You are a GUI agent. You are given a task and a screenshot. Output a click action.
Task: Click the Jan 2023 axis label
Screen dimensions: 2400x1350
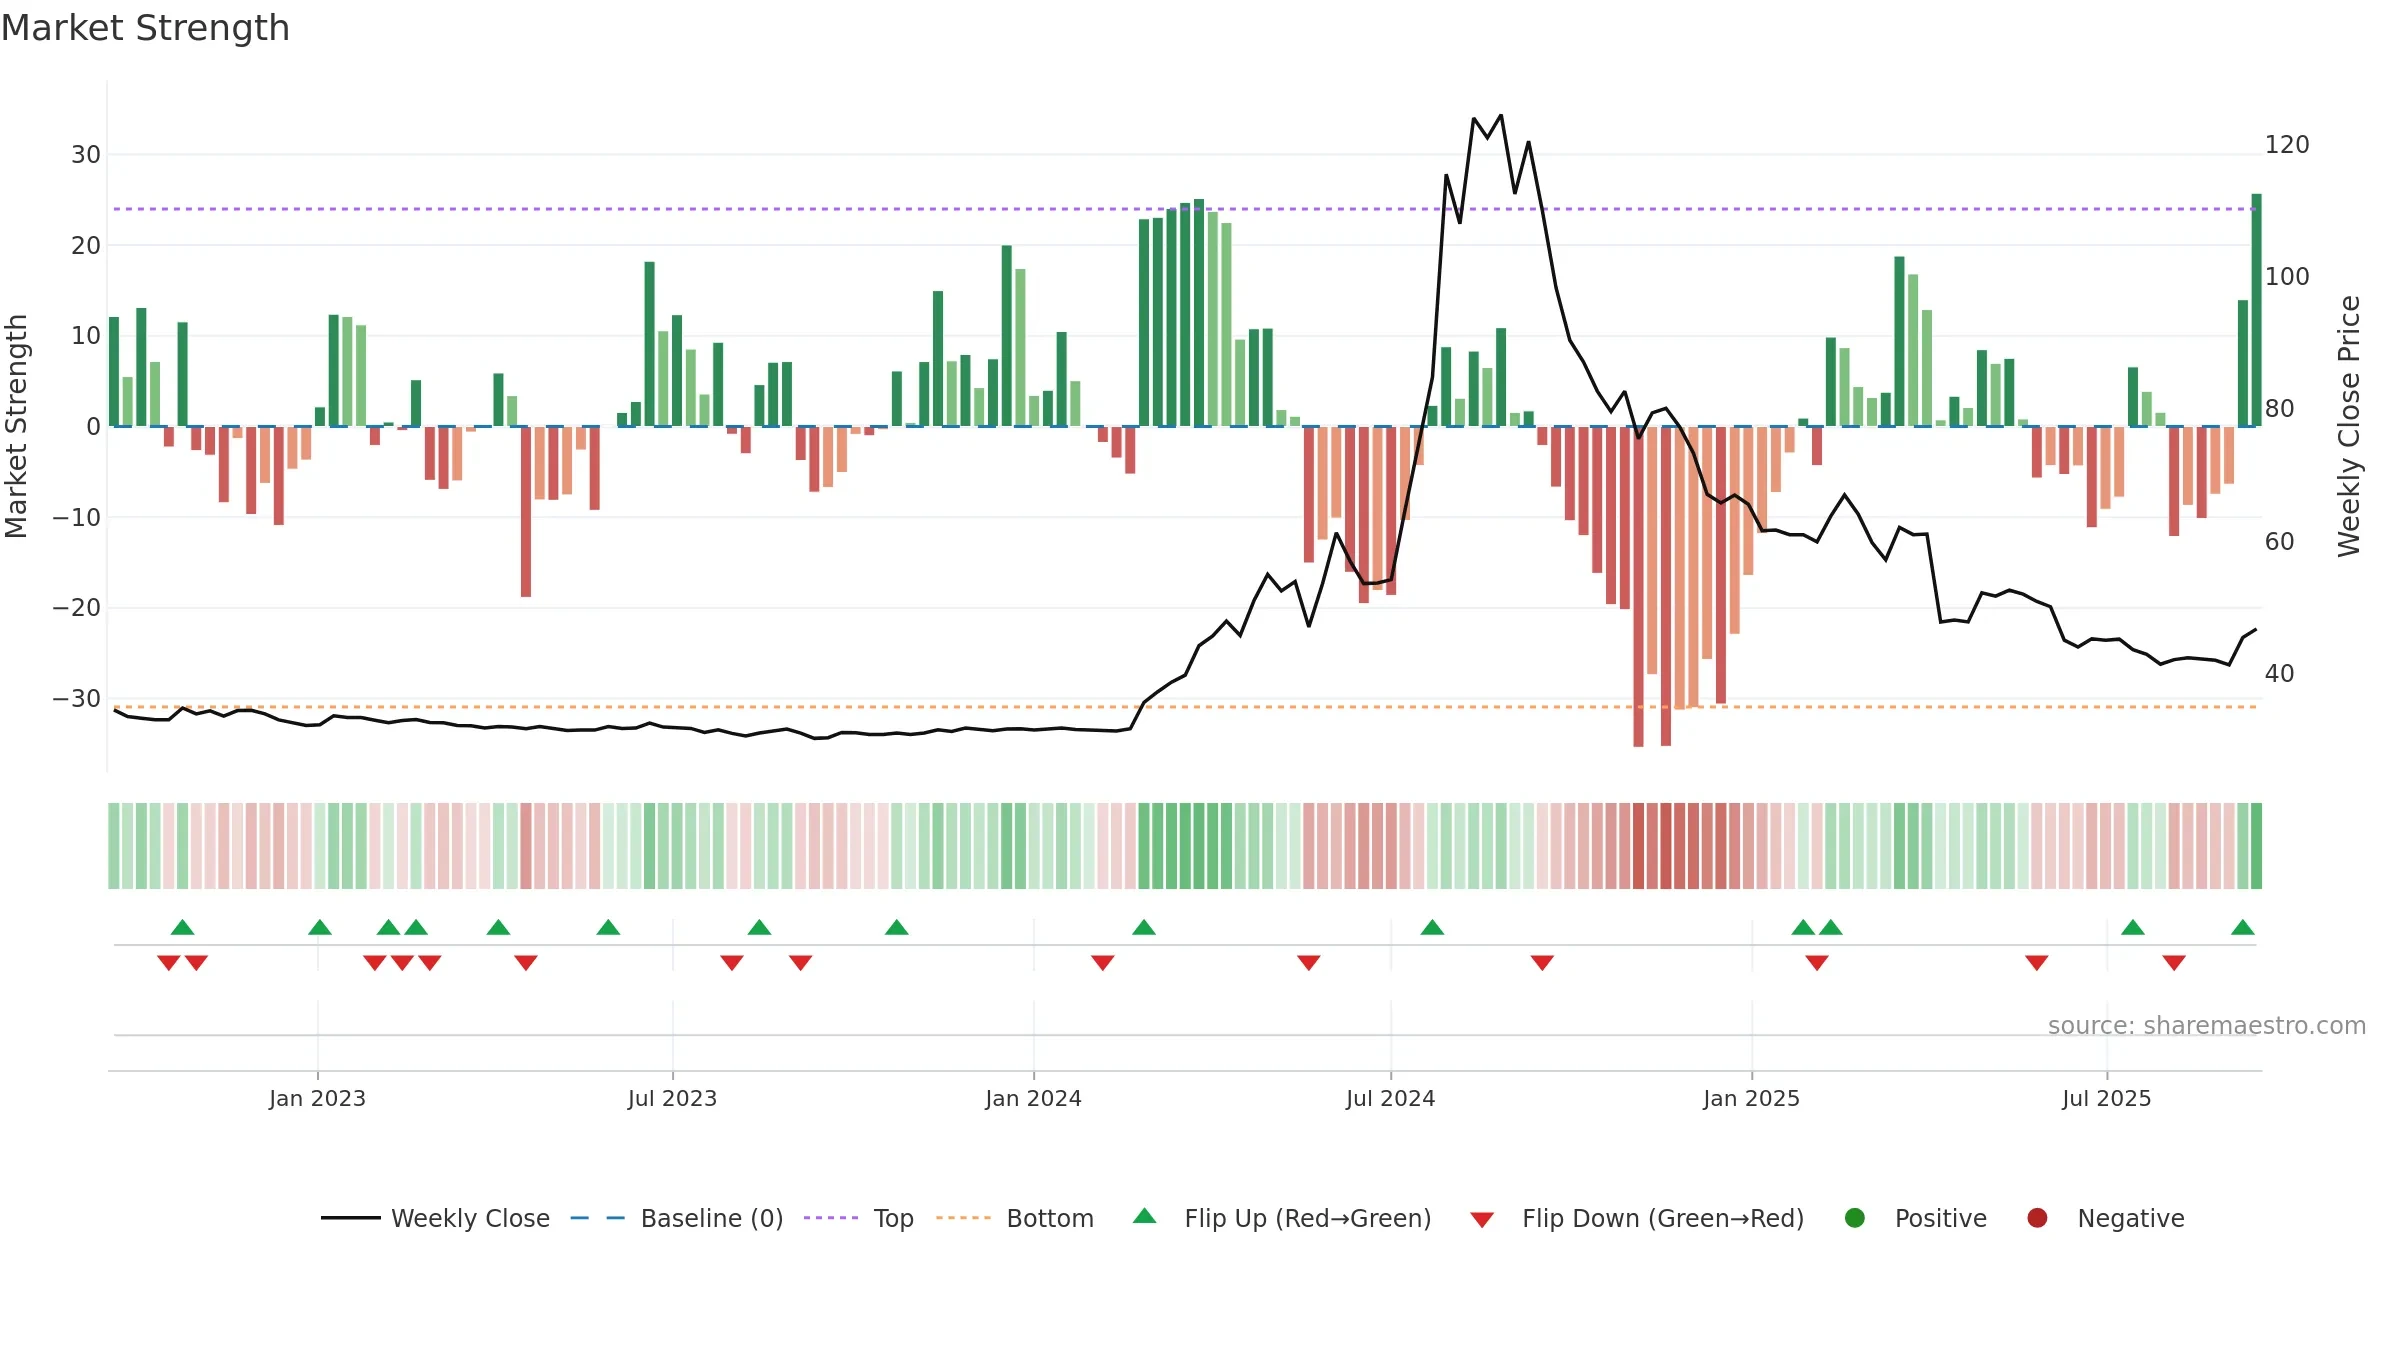coord(317,1098)
